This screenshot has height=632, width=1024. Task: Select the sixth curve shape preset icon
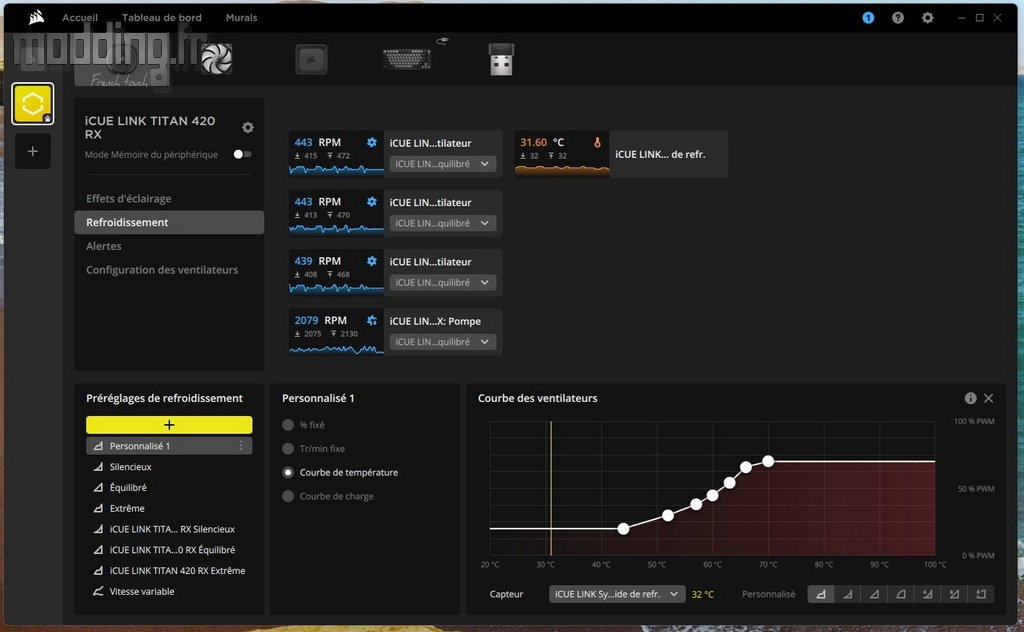click(x=954, y=594)
